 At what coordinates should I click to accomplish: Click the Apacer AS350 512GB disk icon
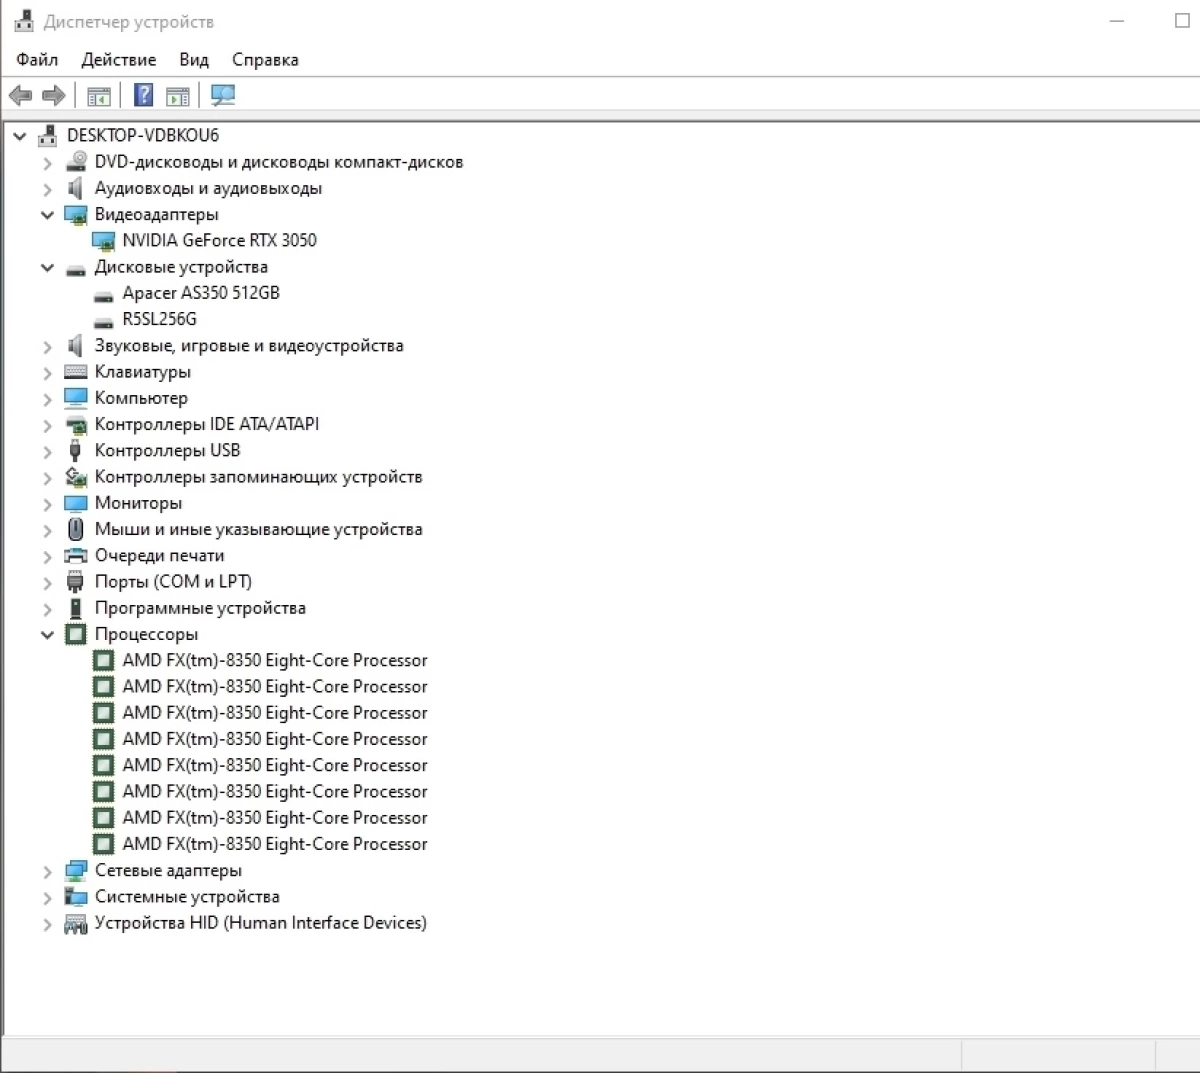pos(103,295)
